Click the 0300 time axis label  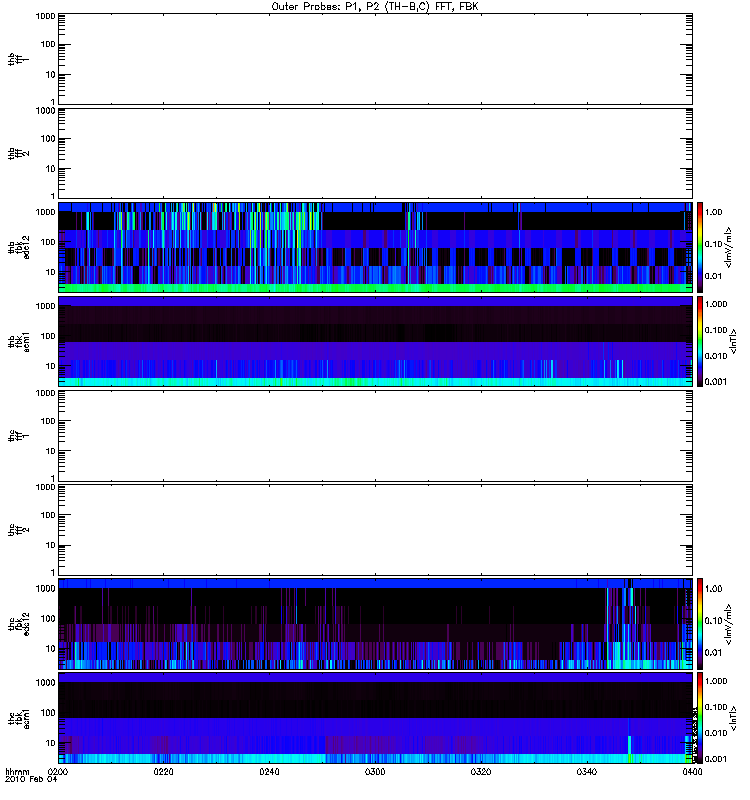pos(375,772)
